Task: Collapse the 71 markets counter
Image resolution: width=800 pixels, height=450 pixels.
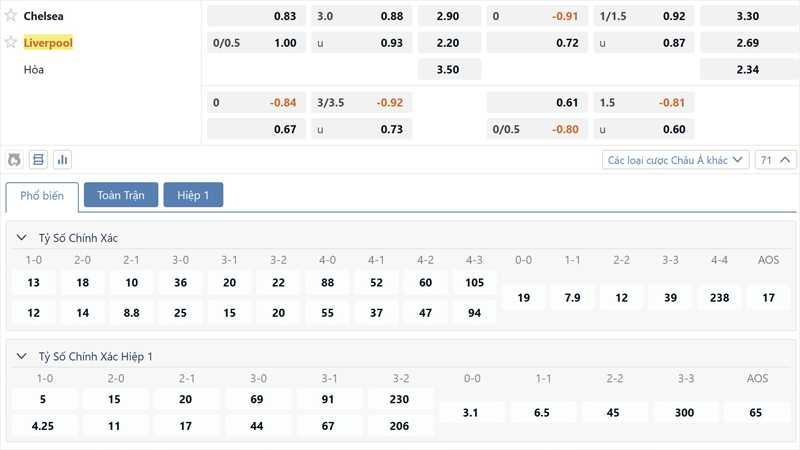Action: [777, 160]
